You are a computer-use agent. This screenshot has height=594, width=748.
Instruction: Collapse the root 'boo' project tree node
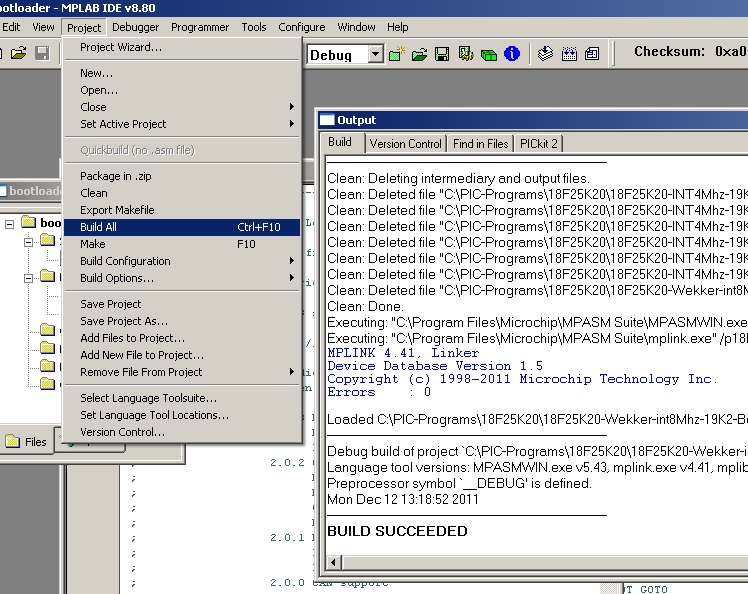click(10, 224)
